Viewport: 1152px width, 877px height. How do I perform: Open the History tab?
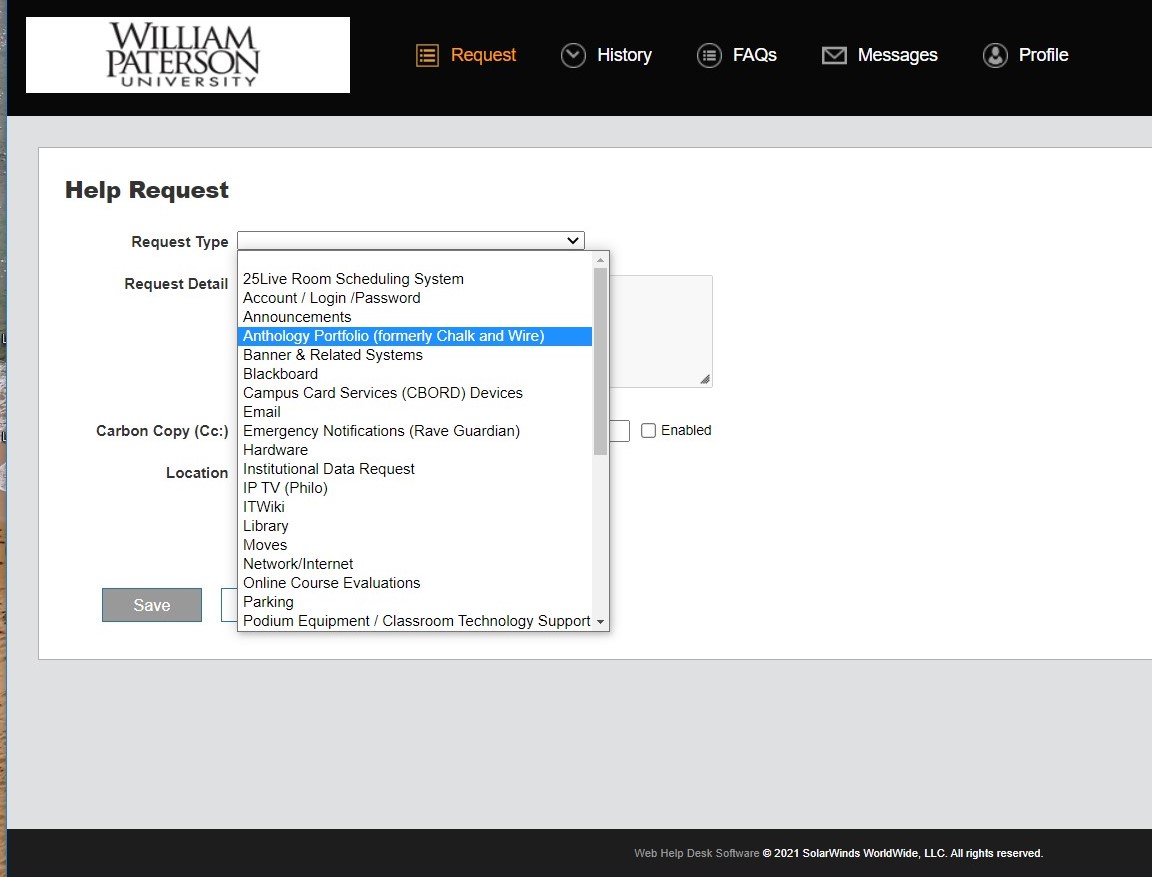(x=623, y=55)
